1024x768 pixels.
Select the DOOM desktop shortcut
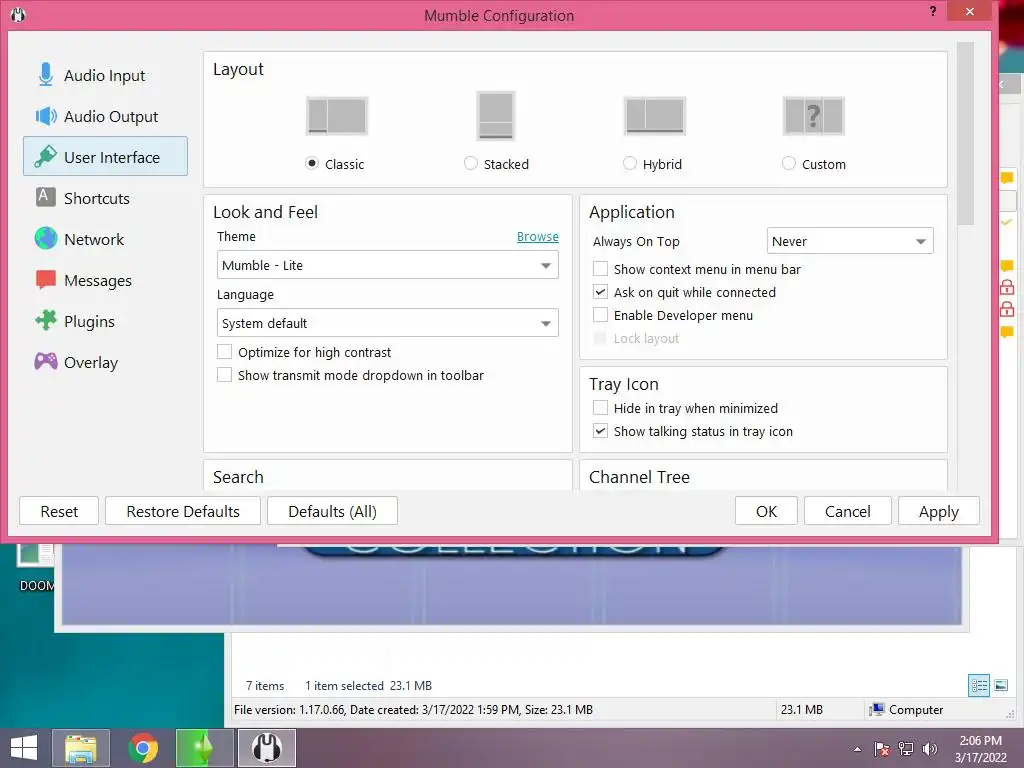[x=36, y=568]
